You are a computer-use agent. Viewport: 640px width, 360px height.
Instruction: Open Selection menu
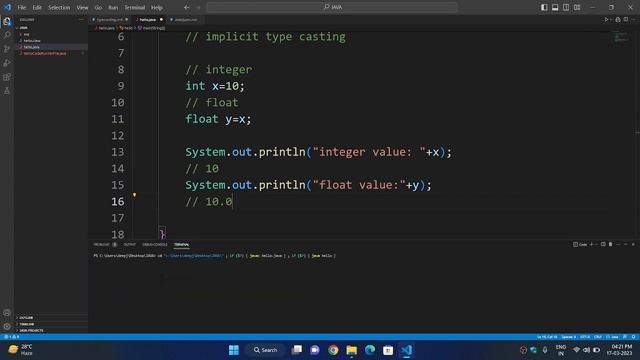click(x=59, y=7)
